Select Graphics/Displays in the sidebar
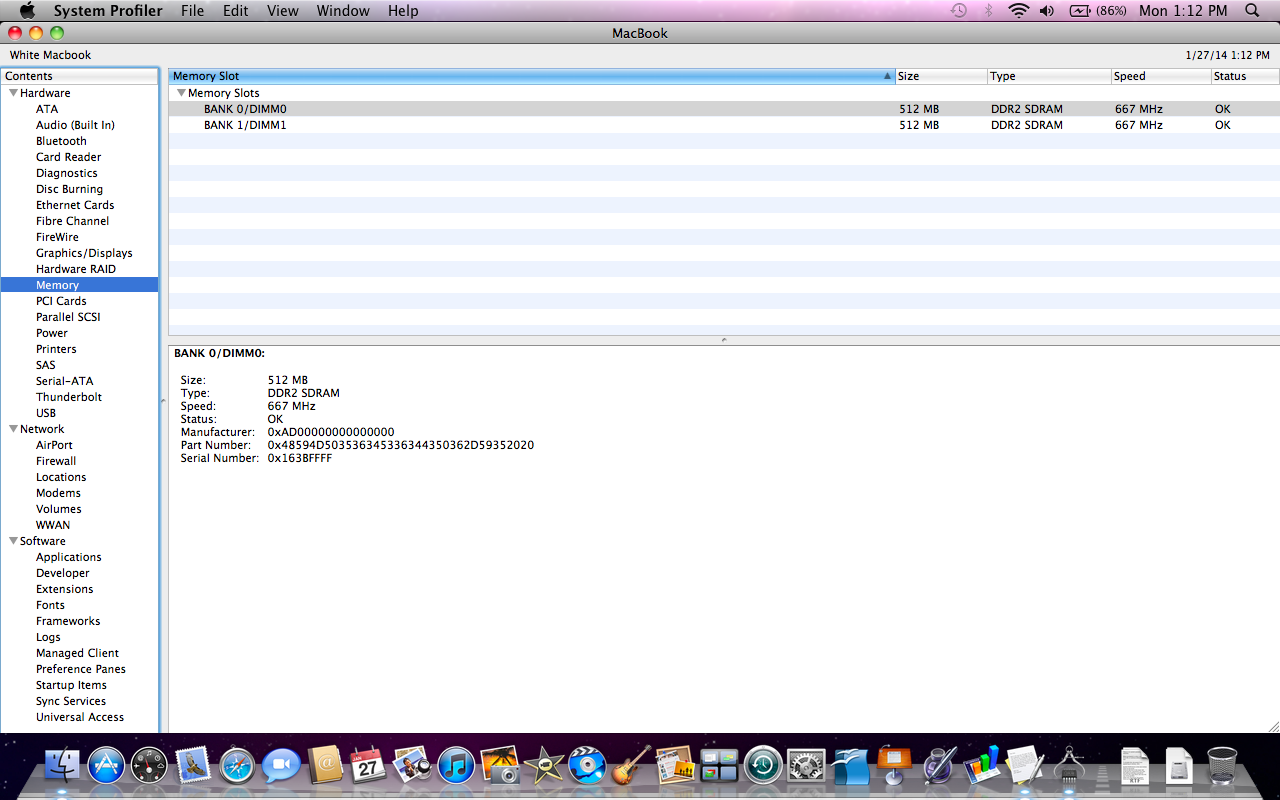The height and width of the screenshot is (800, 1280). point(84,253)
